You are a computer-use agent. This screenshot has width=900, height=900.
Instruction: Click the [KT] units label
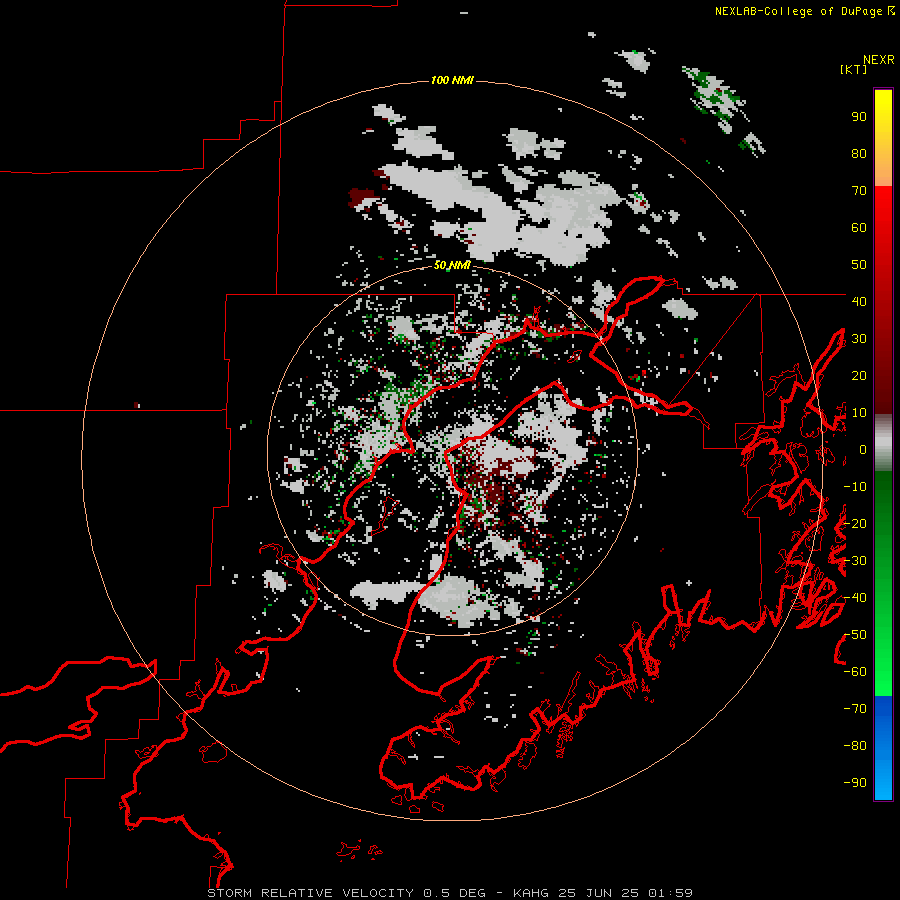(x=854, y=69)
